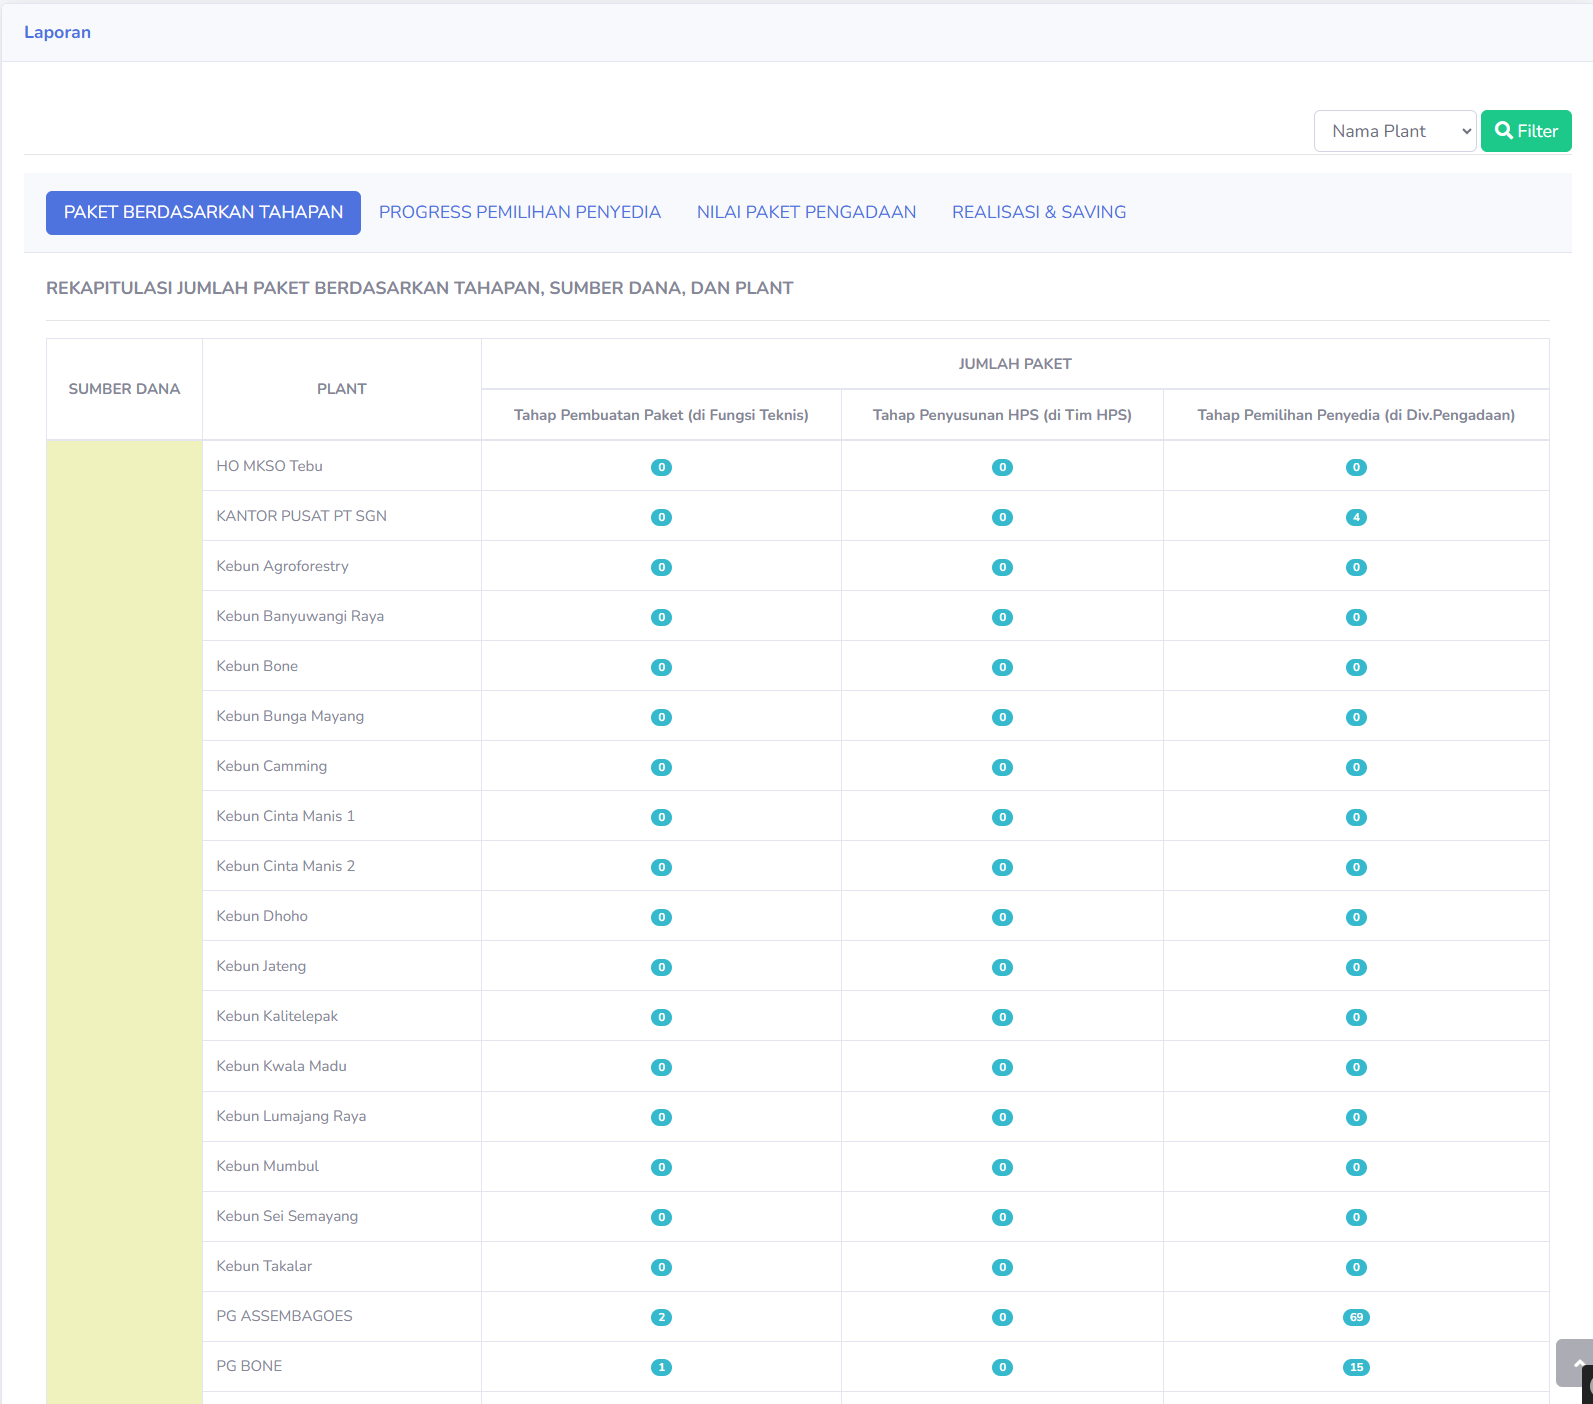The image size is (1593, 1404).
Task: Click badge 15 in PG BONE row
Action: pos(1356,1367)
